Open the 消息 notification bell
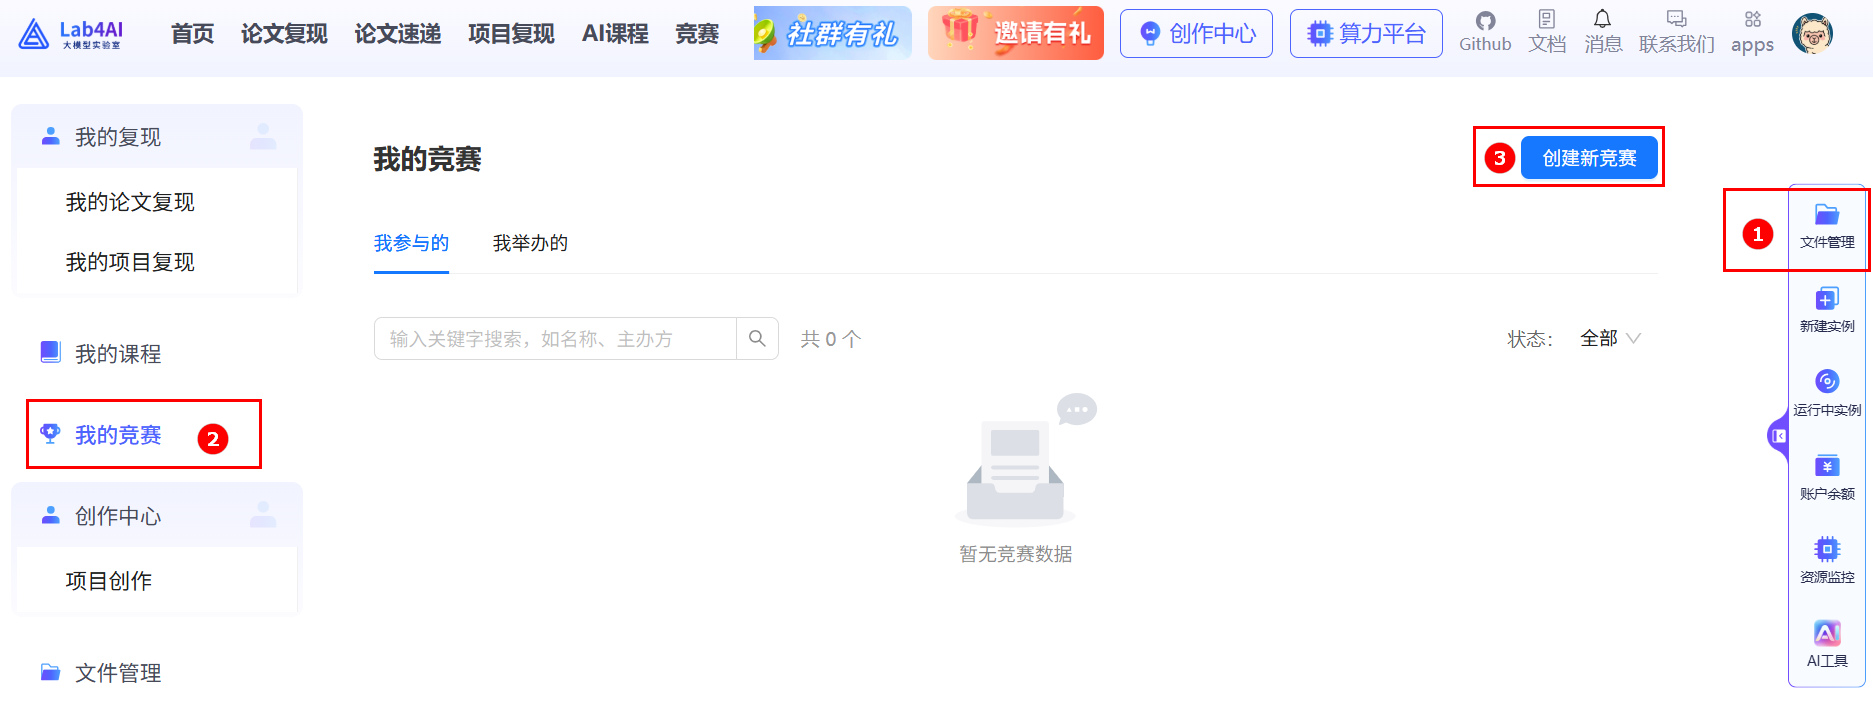1873x726 pixels. [x=1603, y=32]
